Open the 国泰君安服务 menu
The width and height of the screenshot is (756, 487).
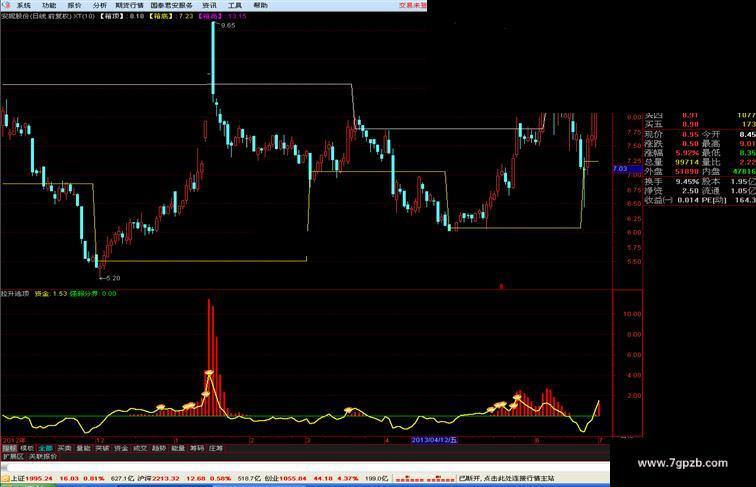171,5
